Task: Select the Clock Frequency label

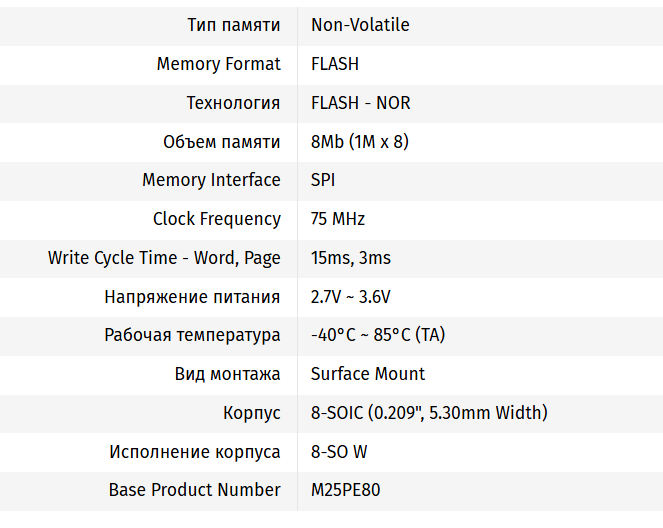Action: (x=216, y=219)
